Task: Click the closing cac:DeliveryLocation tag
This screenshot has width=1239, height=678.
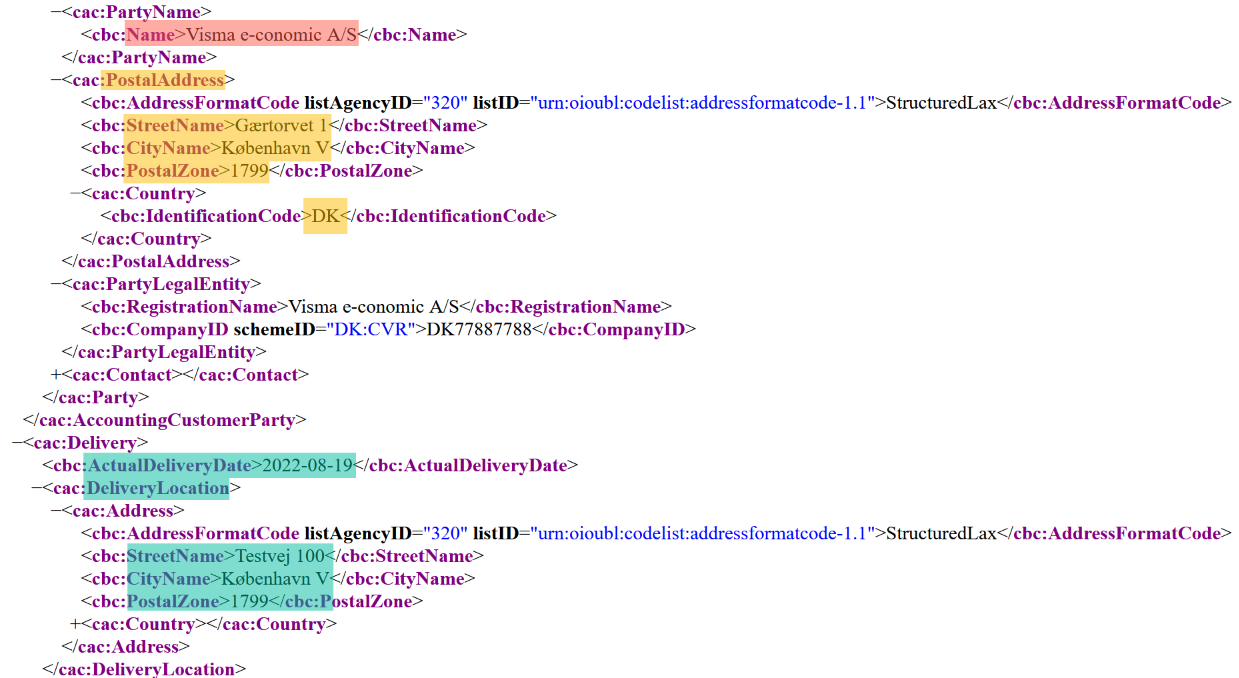Action: tap(144, 669)
